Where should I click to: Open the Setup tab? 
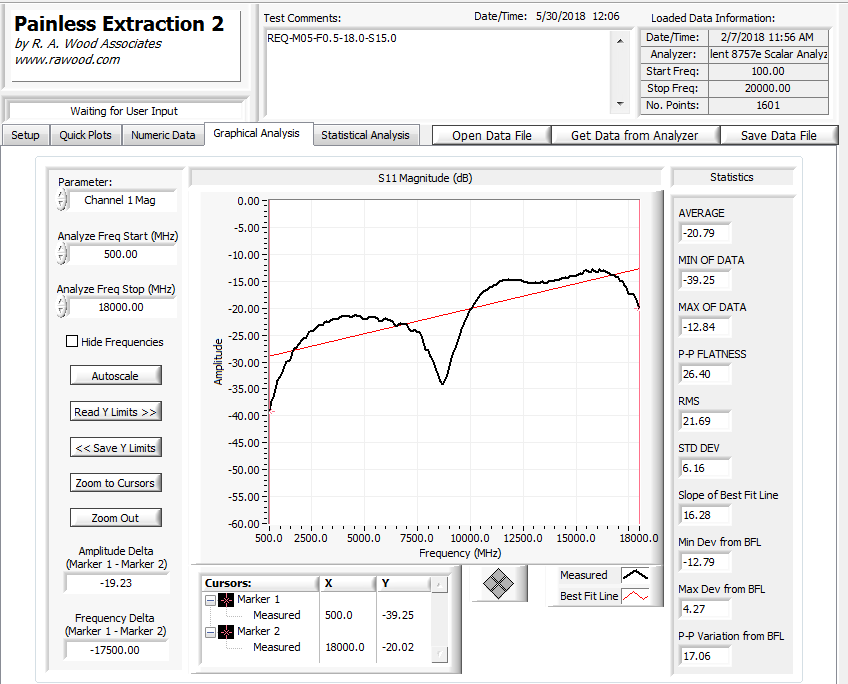pyautogui.click(x=25, y=135)
